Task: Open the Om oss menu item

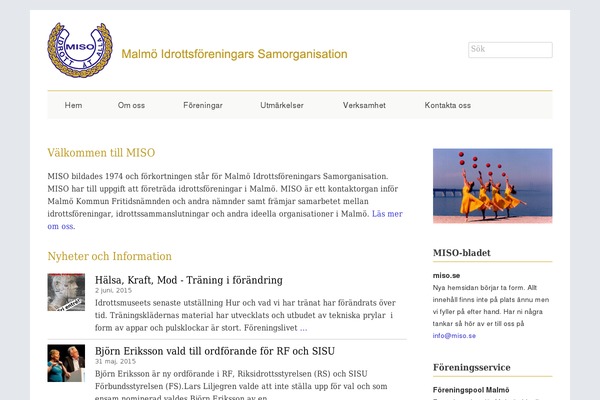Action: tap(131, 105)
